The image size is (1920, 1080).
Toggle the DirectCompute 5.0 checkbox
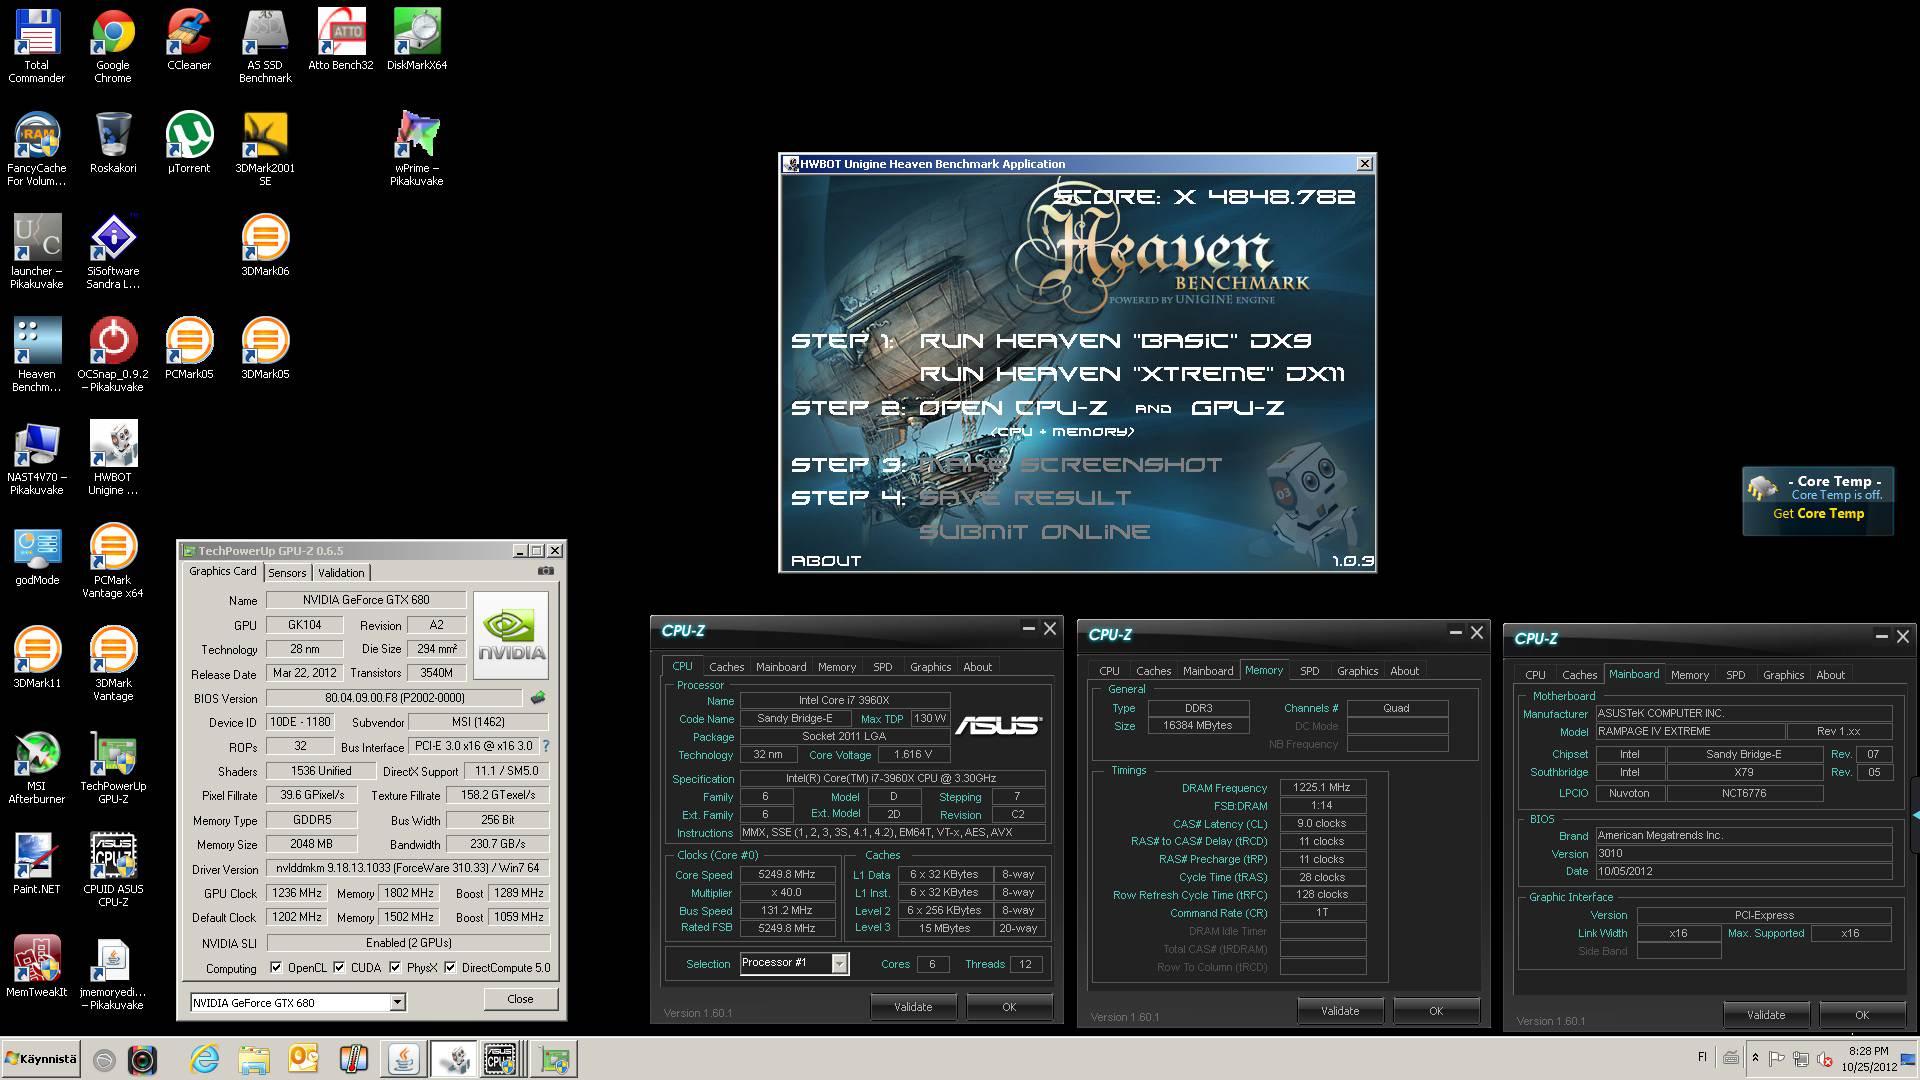(450, 968)
